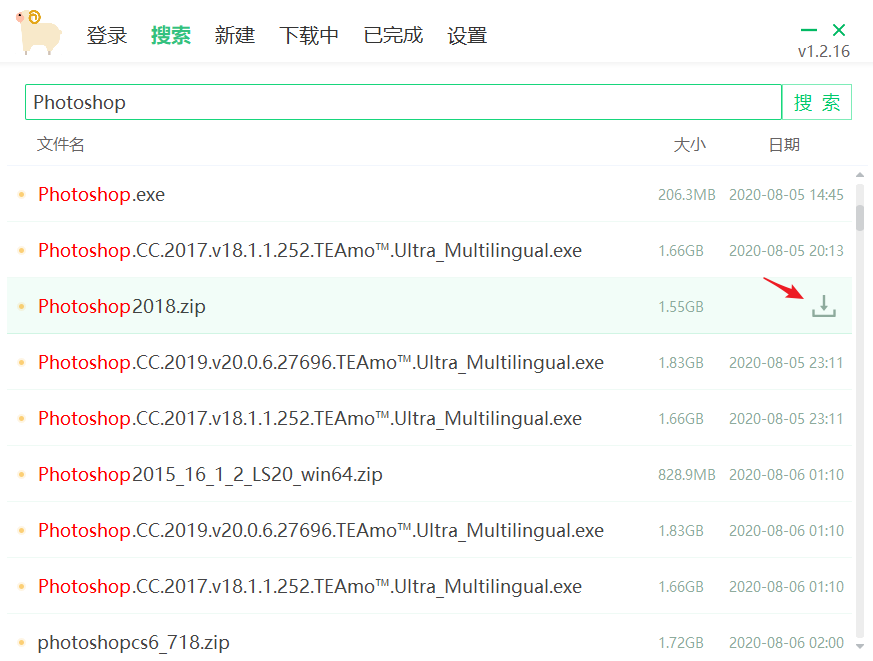The image size is (873, 661).
Task: Sort by 日期 date column header
Action: 784,145
